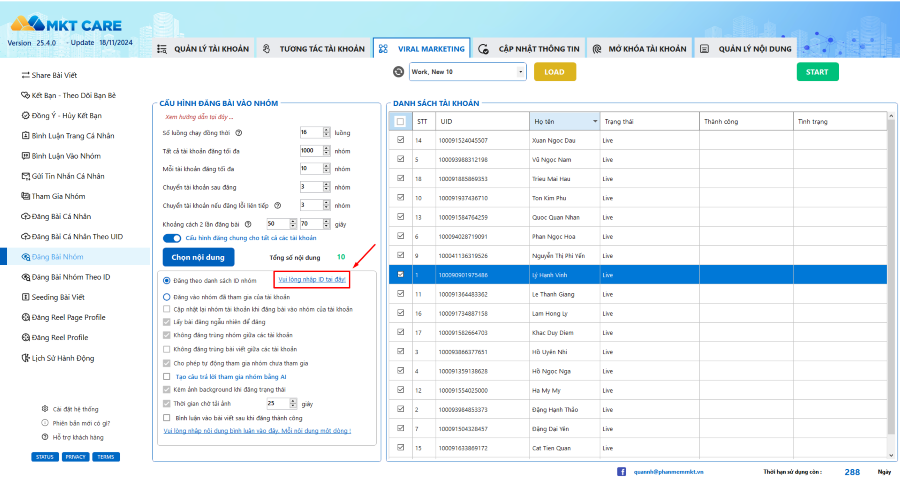Click the Vui lòng nhập ID tại đây link
Screen dimensions: 900x478
click(x=312, y=280)
